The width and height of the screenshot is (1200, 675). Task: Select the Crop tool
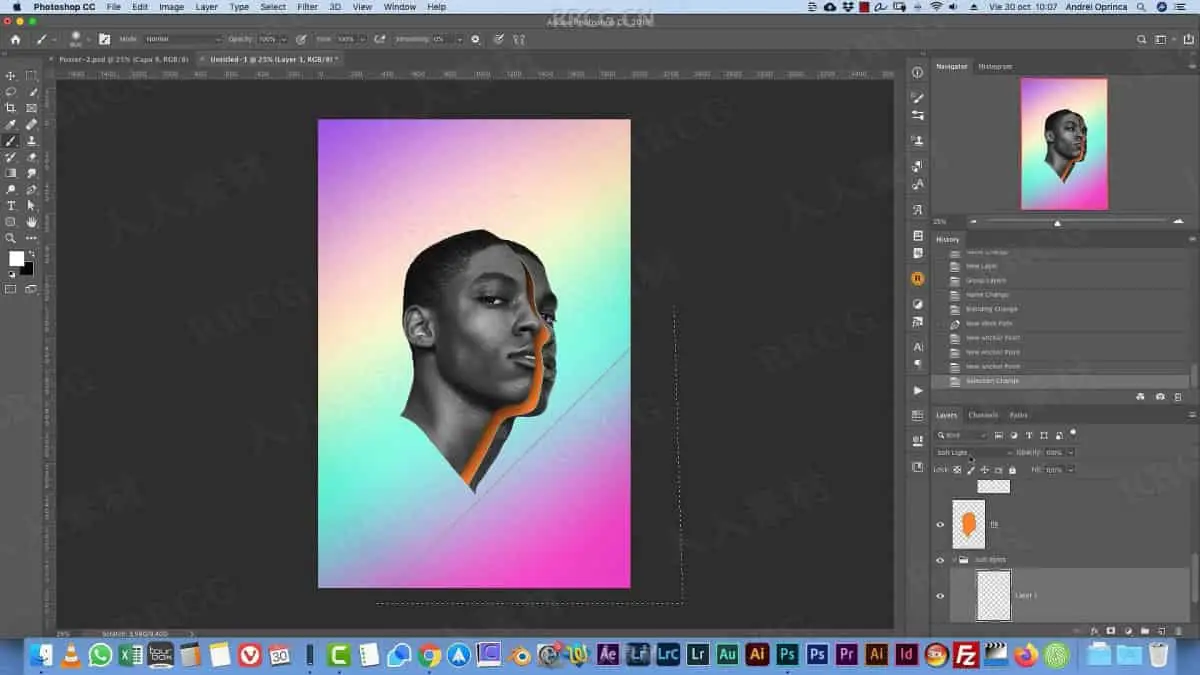coord(11,108)
